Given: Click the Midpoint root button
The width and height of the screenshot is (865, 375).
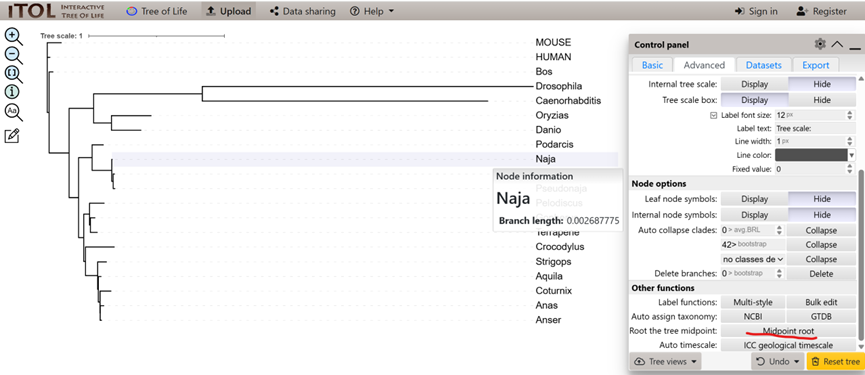Looking at the screenshot, I should tap(788, 331).
